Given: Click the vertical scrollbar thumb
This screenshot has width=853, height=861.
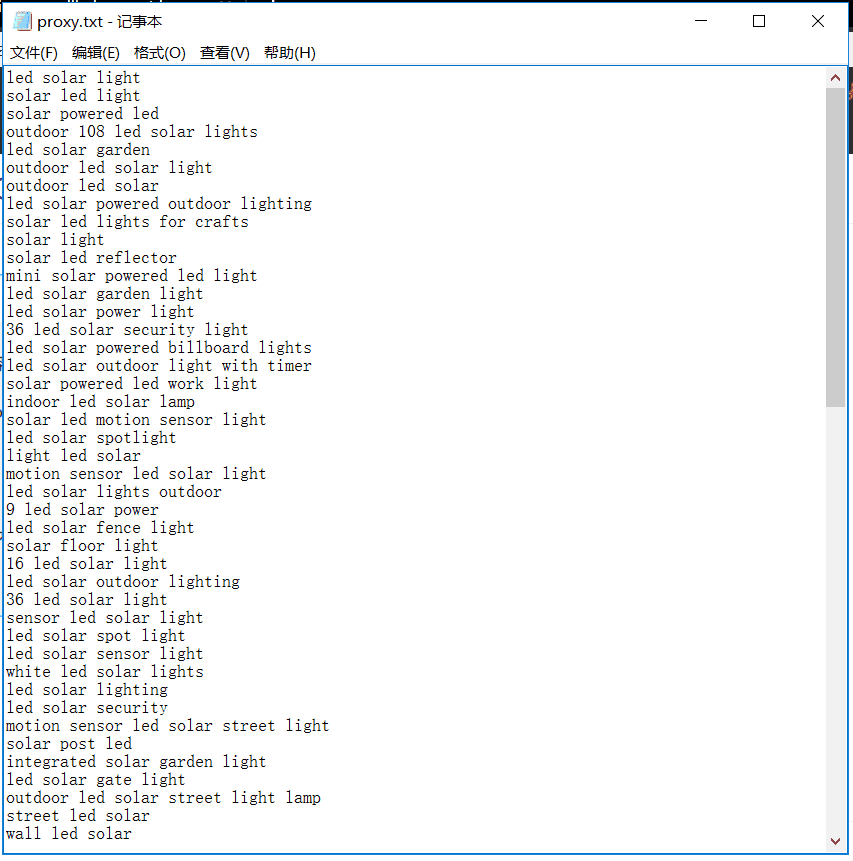Looking at the screenshot, I should 835,247.
